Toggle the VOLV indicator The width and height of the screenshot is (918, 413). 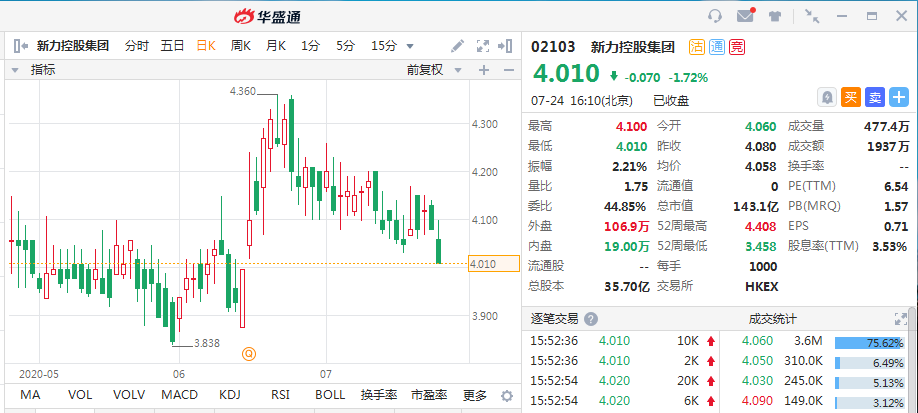pyautogui.click(x=129, y=395)
